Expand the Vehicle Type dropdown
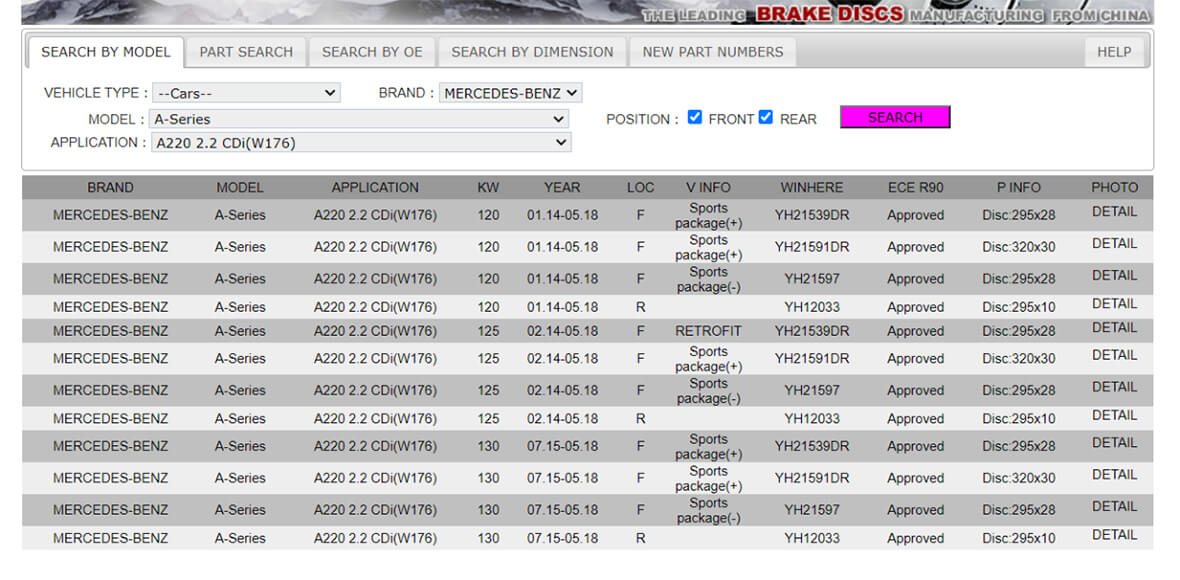 pos(246,93)
